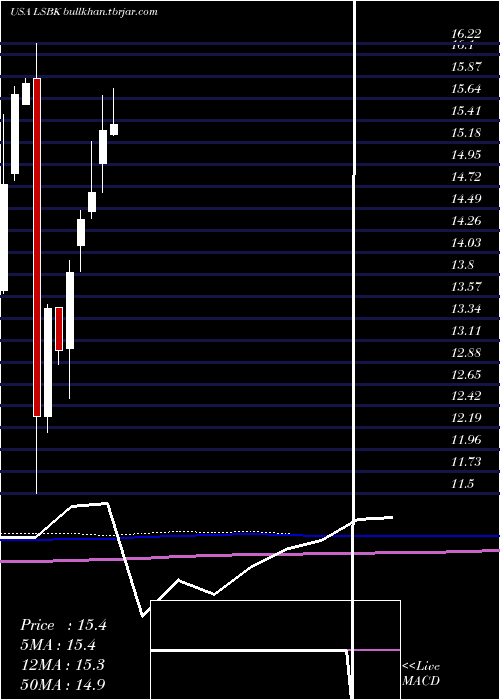Click the 15.18 price axis label
Screen dimensions: 500x700
(466, 133)
